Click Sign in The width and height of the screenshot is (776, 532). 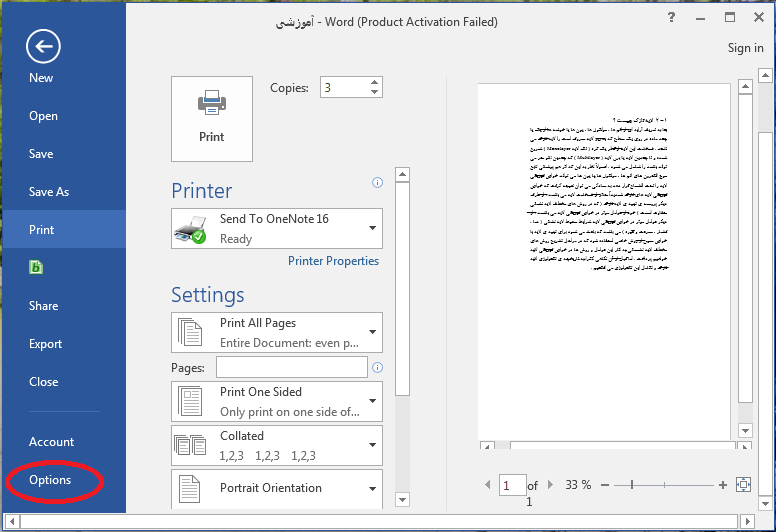click(x=745, y=48)
